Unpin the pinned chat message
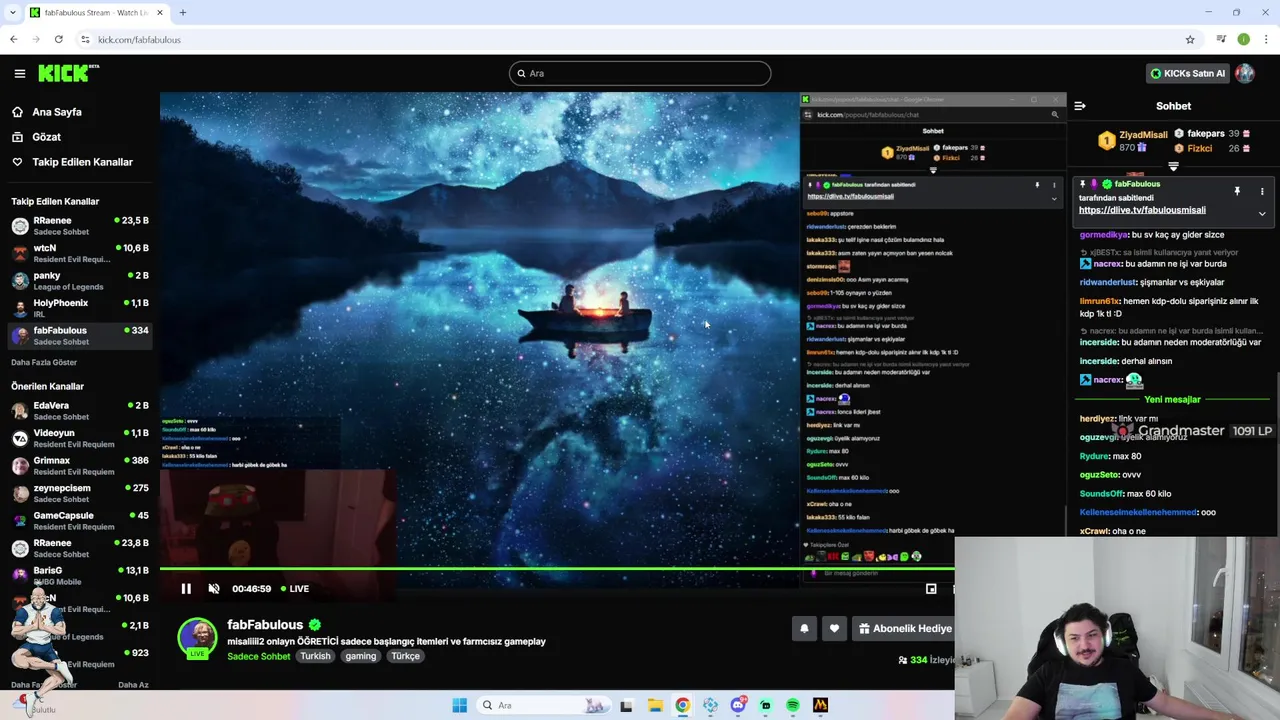The width and height of the screenshot is (1280, 720). point(1237,191)
